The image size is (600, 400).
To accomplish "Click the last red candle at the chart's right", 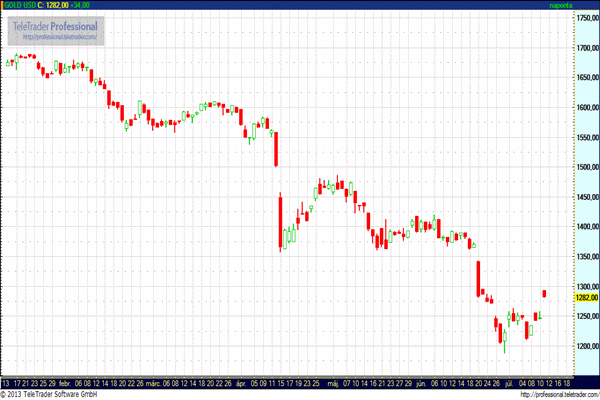I will click(544, 293).
